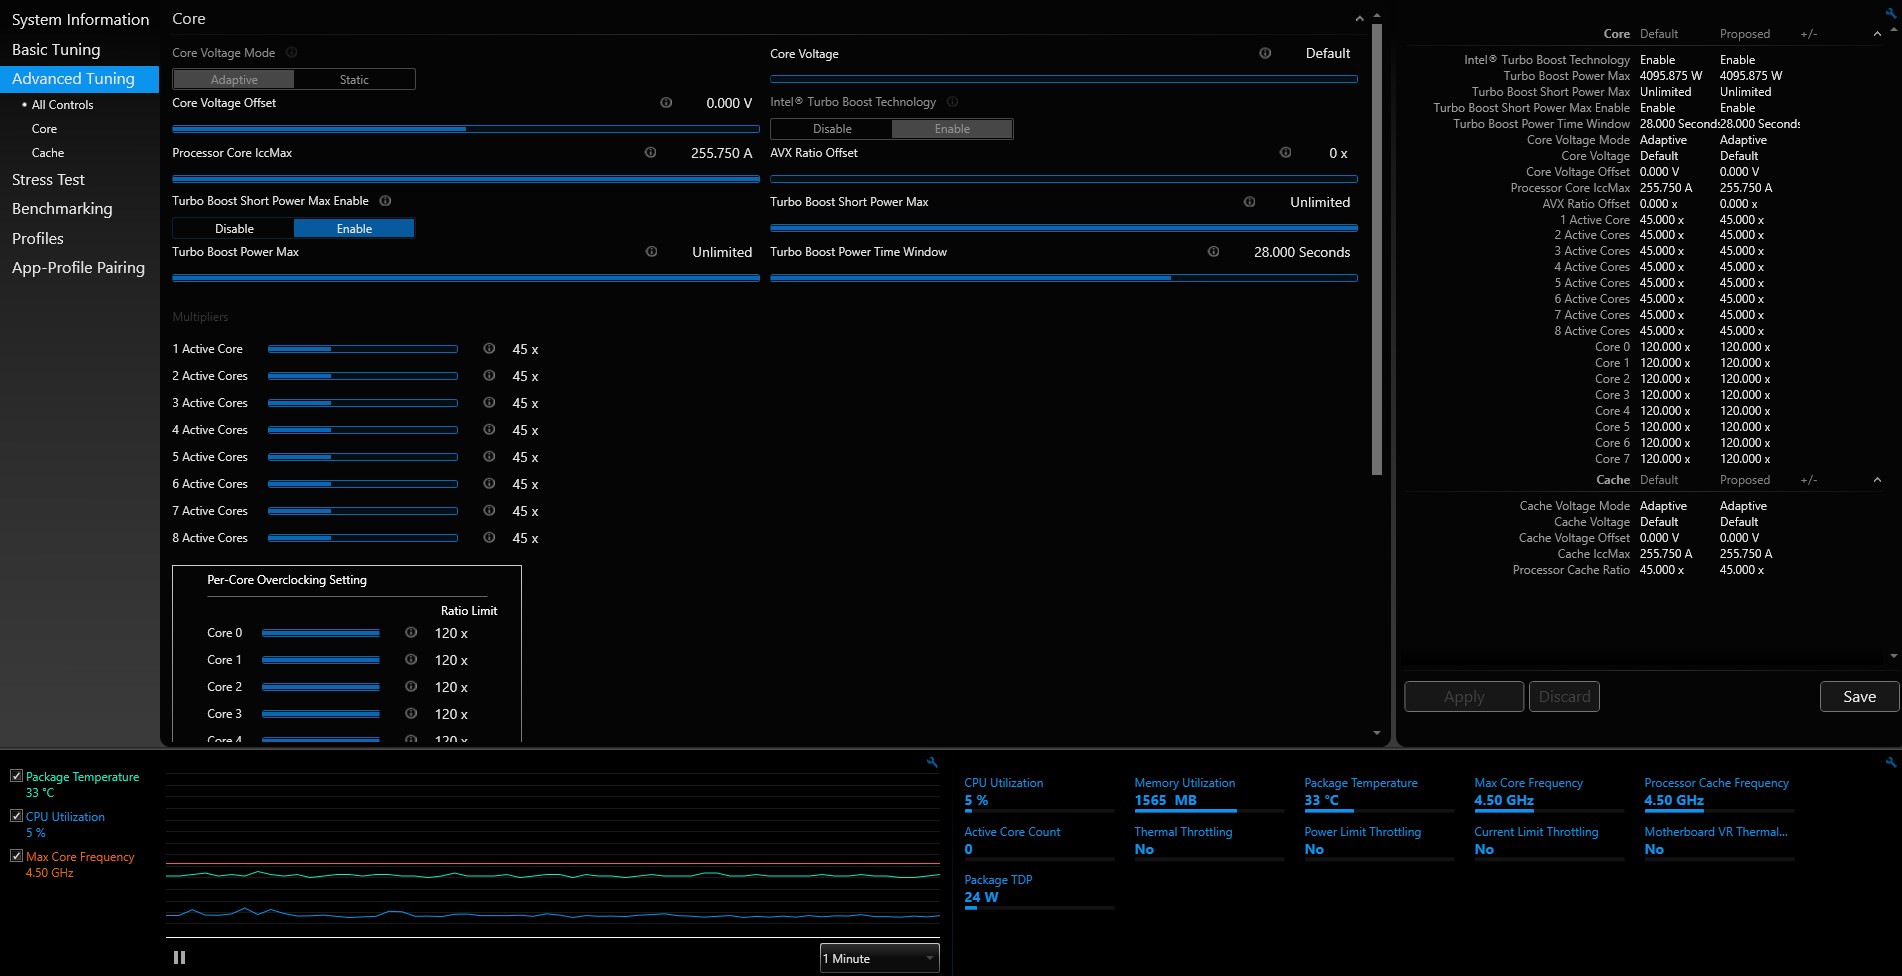Switch Core Voltage Mode to Static
This screenshot has width=1902, height=976.
(354, 80)
